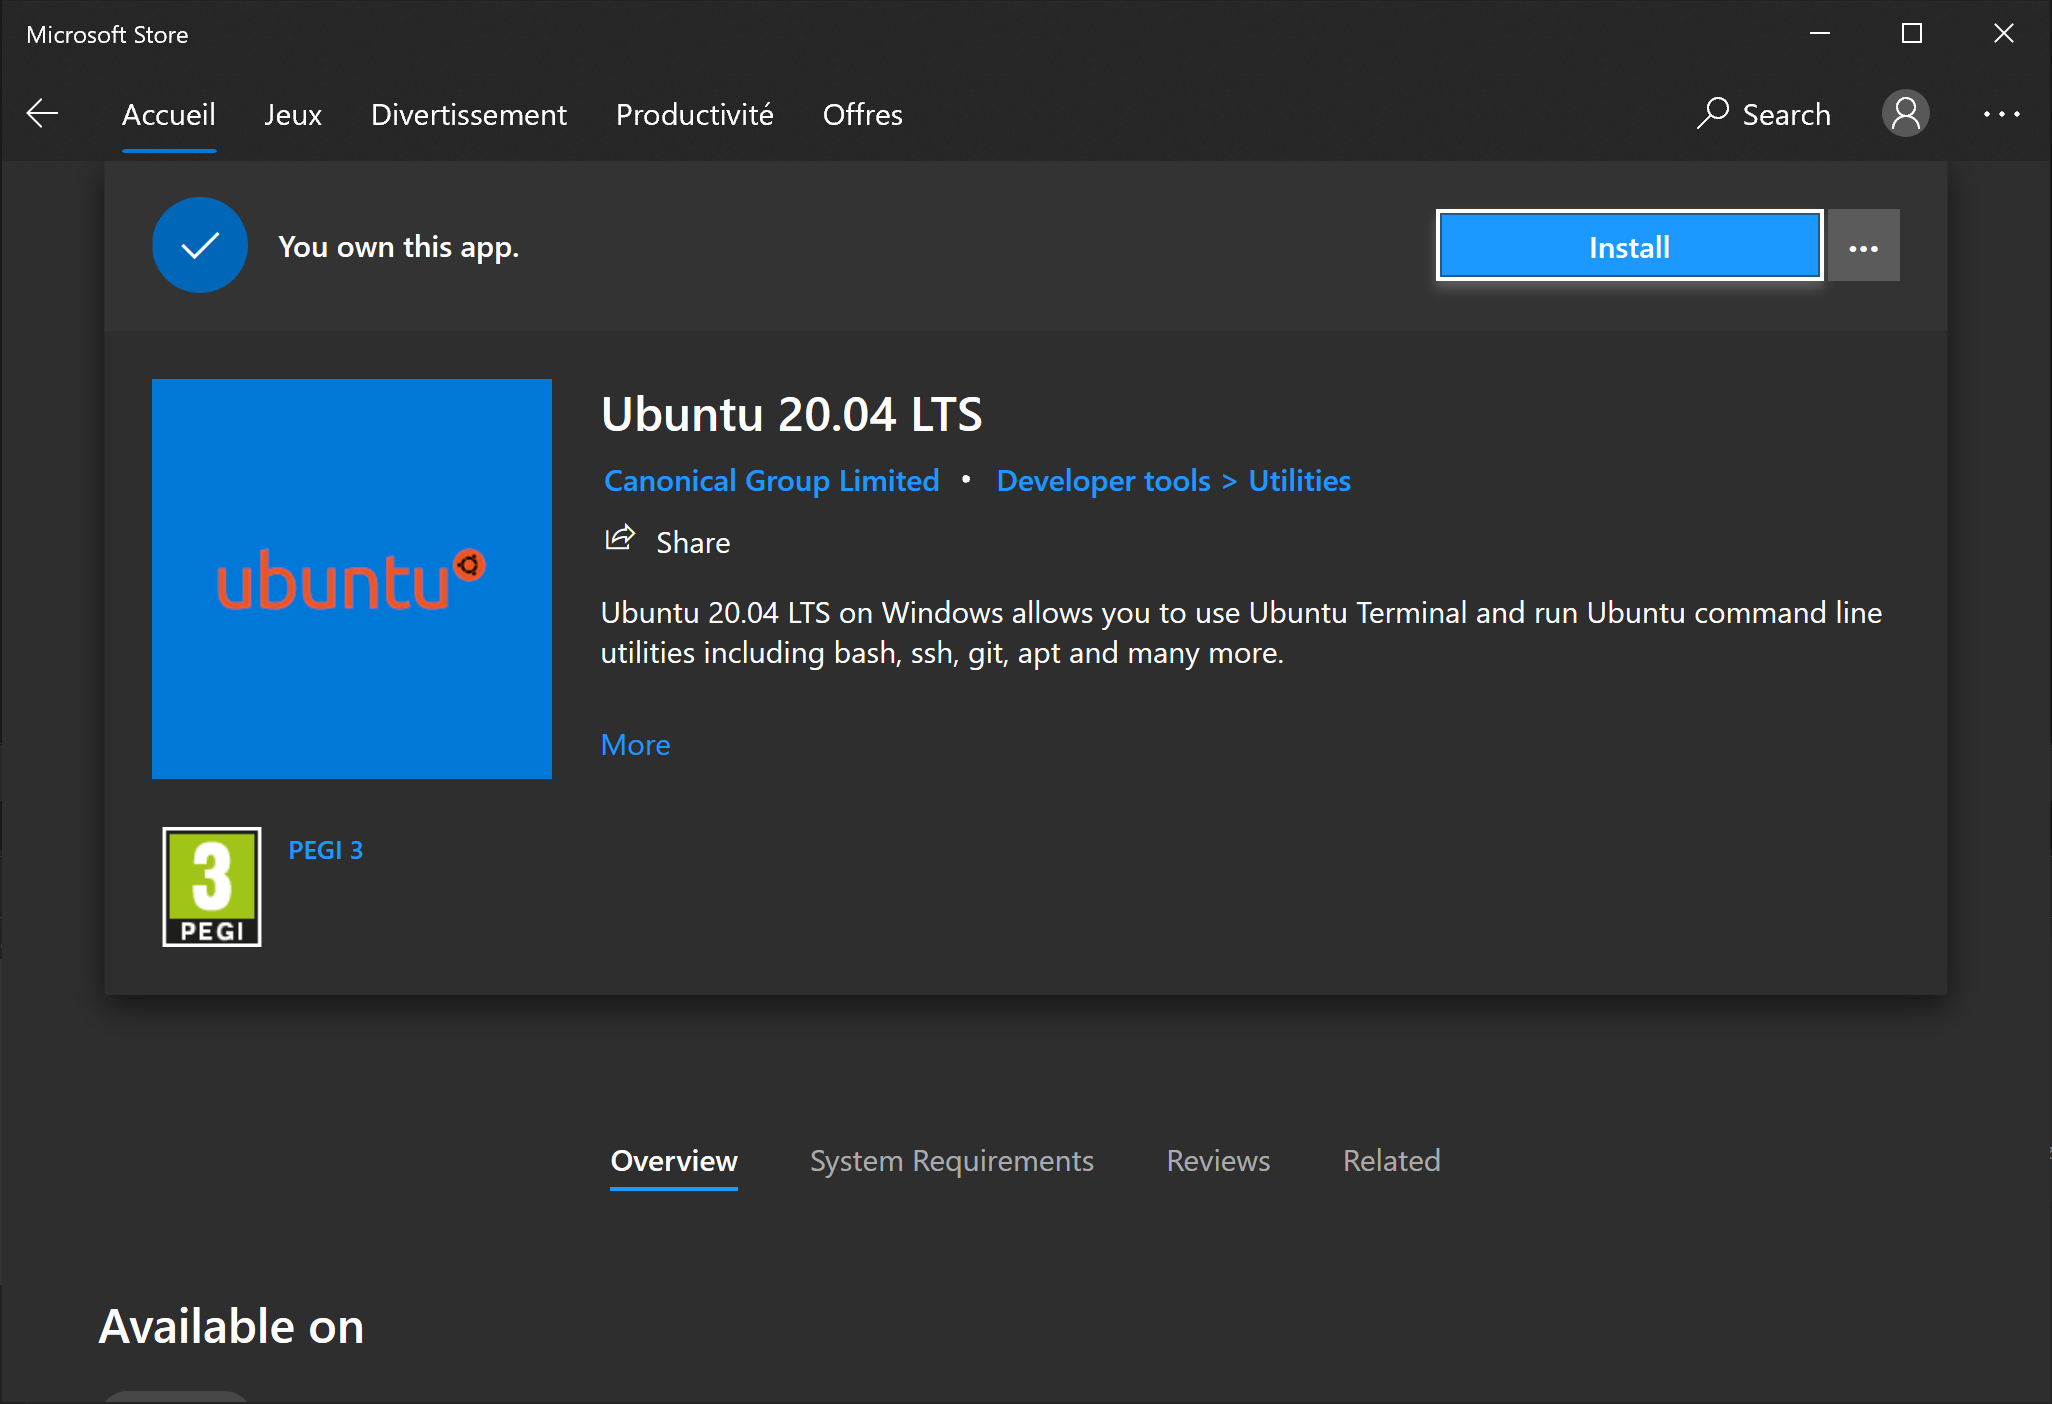Click the PEGI 3 rating badge image
Image resolution: width=2052 pixels, height=1404 pixels.
click(x=212, y=887)
